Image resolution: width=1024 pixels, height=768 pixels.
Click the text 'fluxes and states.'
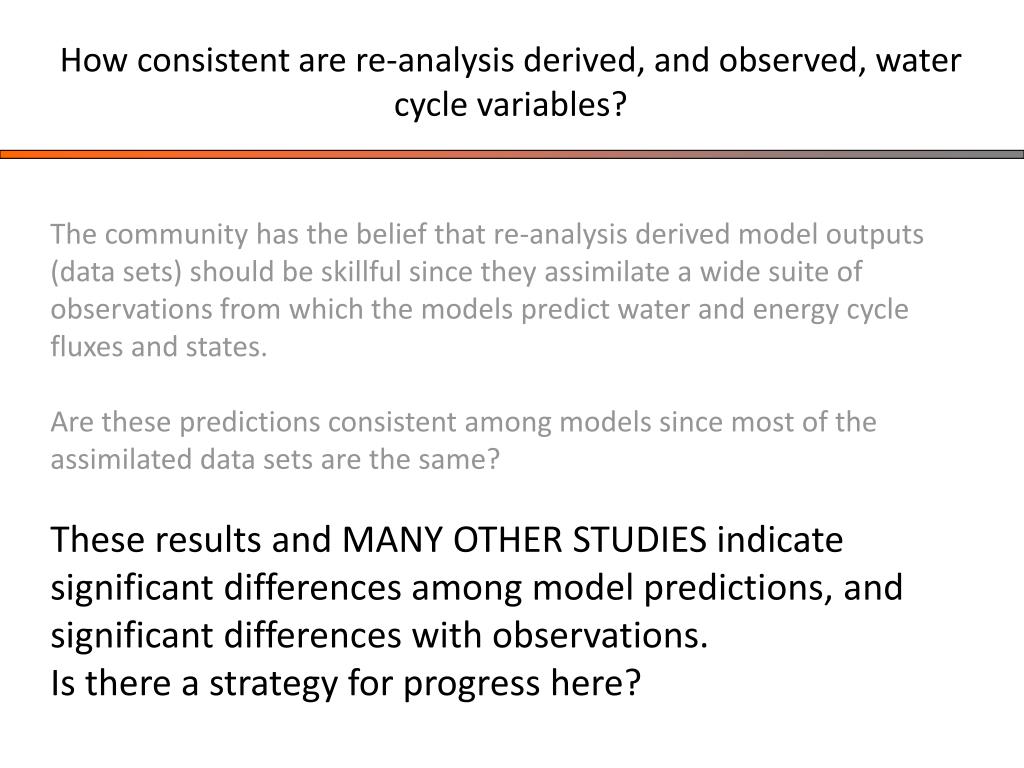pyautogui.click(x=159, y=347)
